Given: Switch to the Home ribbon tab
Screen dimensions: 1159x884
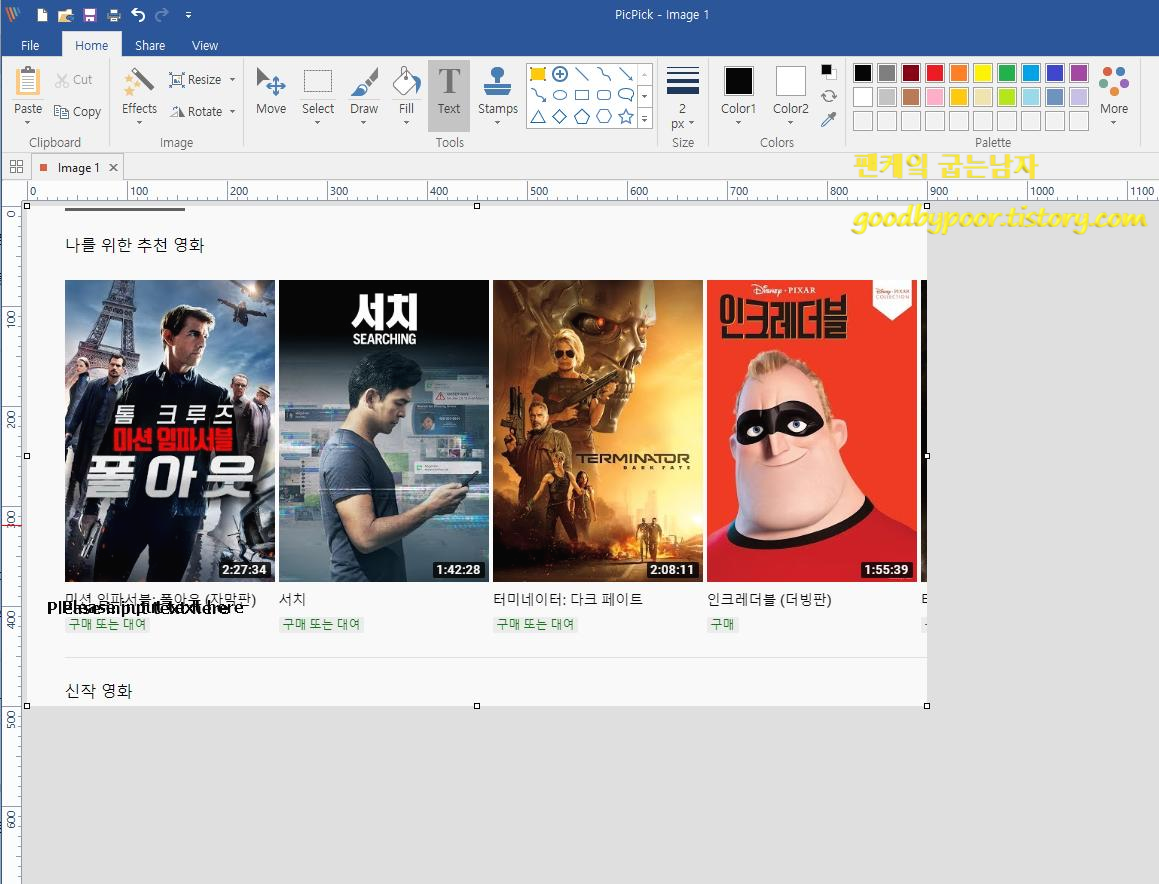Looking at the screenshot, I should [92, 45].
